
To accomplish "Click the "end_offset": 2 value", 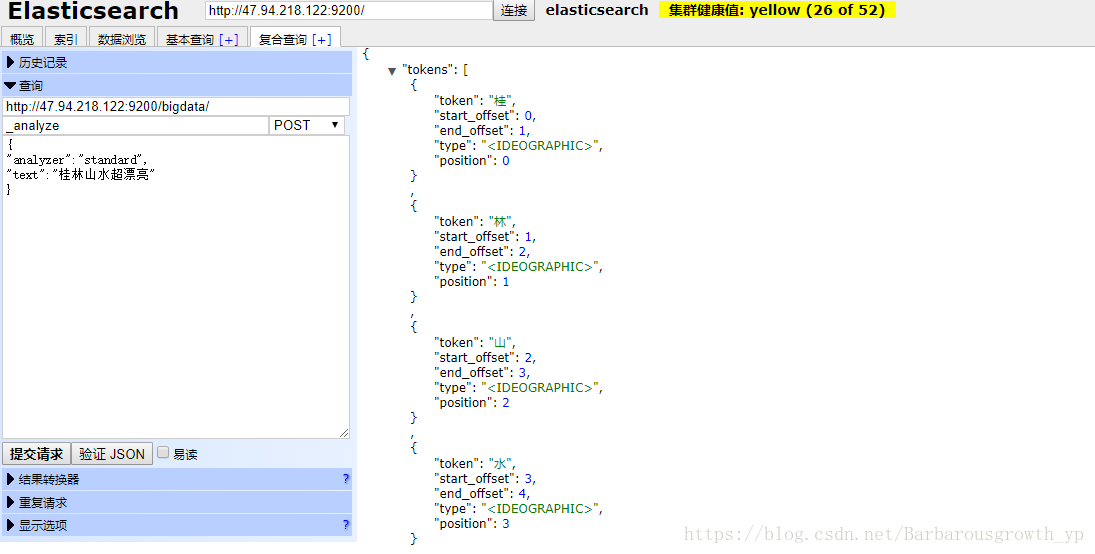I will (x=522, y=252).
